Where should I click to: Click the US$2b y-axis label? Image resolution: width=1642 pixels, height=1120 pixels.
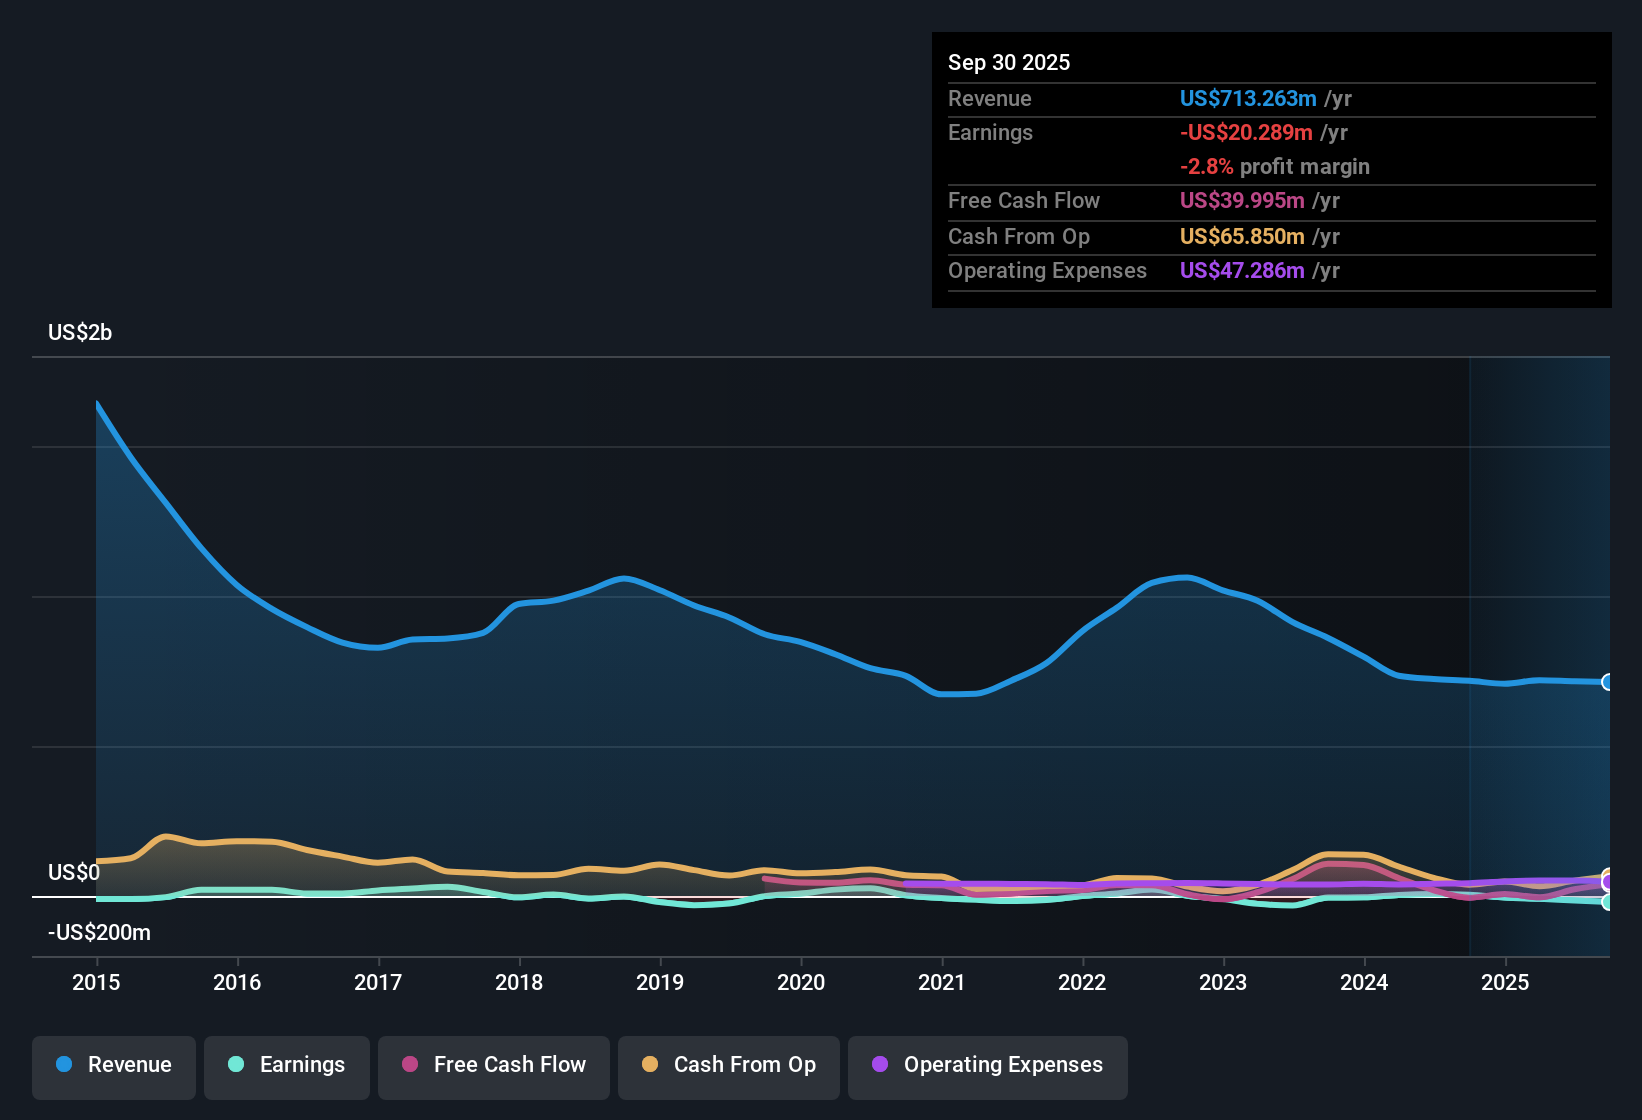pyautogui.click(x=80, y=332)
